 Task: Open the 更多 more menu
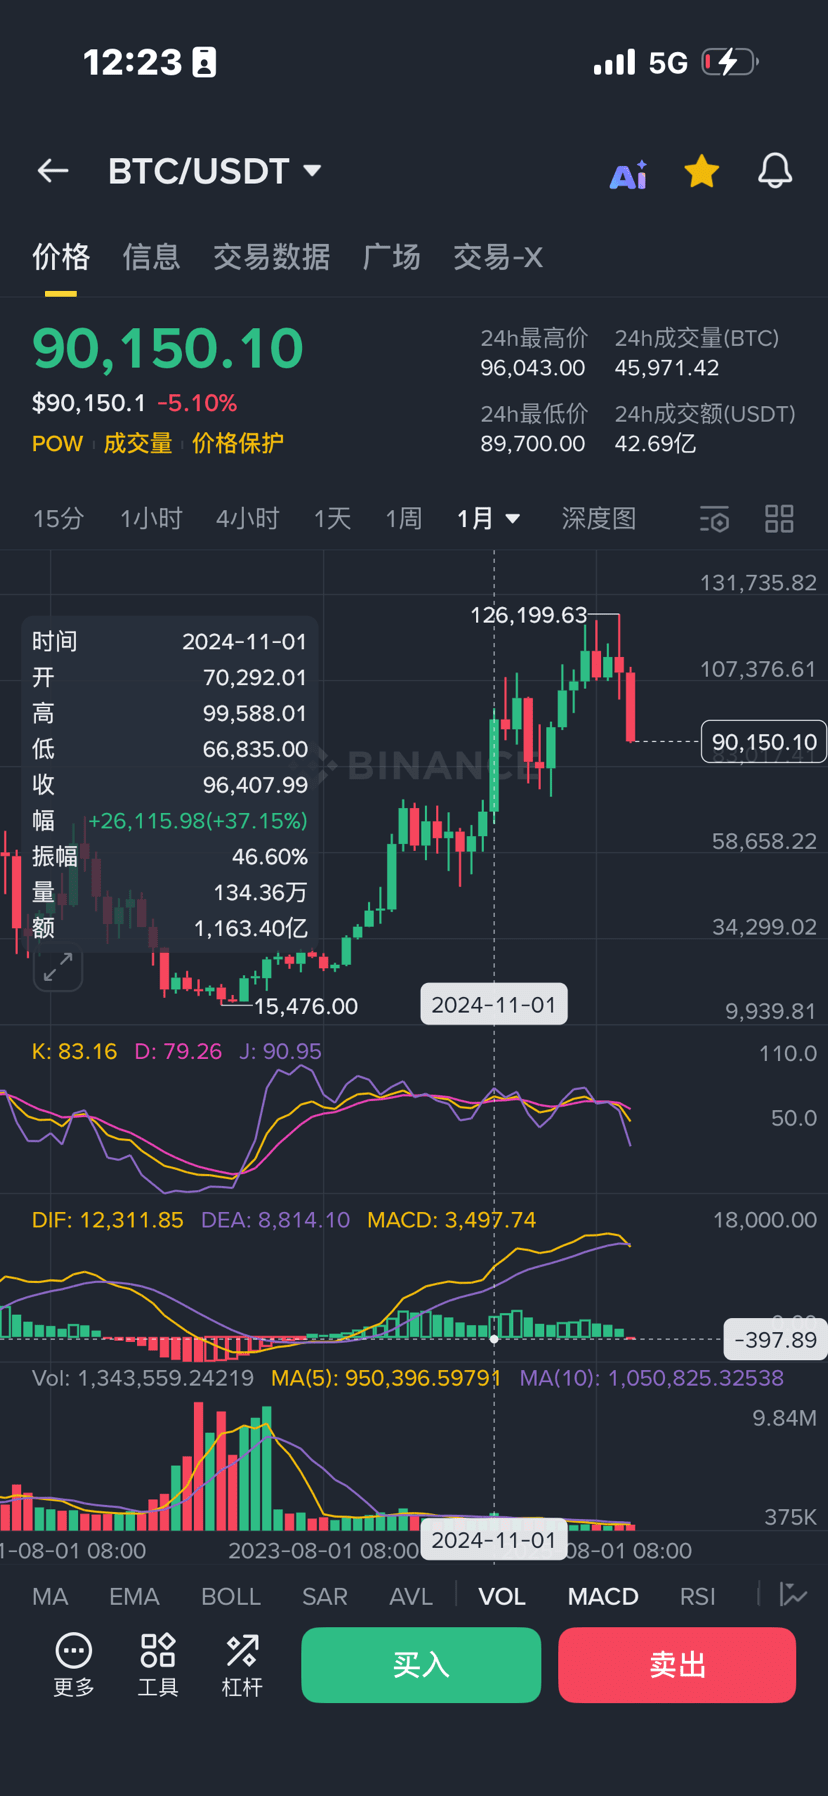pos(74,1666)
